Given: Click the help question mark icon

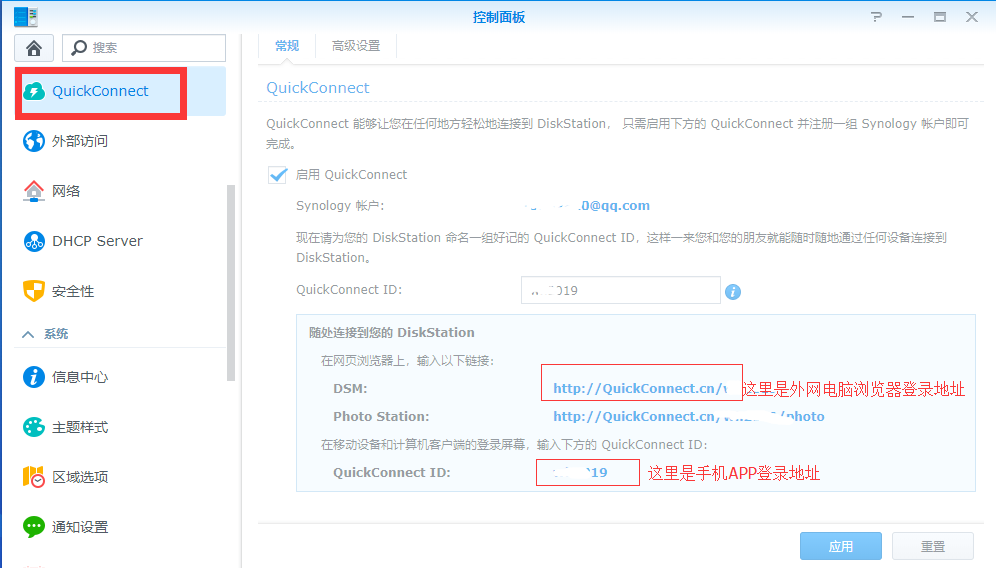Looking at the screenshot, I should [x=877, y=17].
